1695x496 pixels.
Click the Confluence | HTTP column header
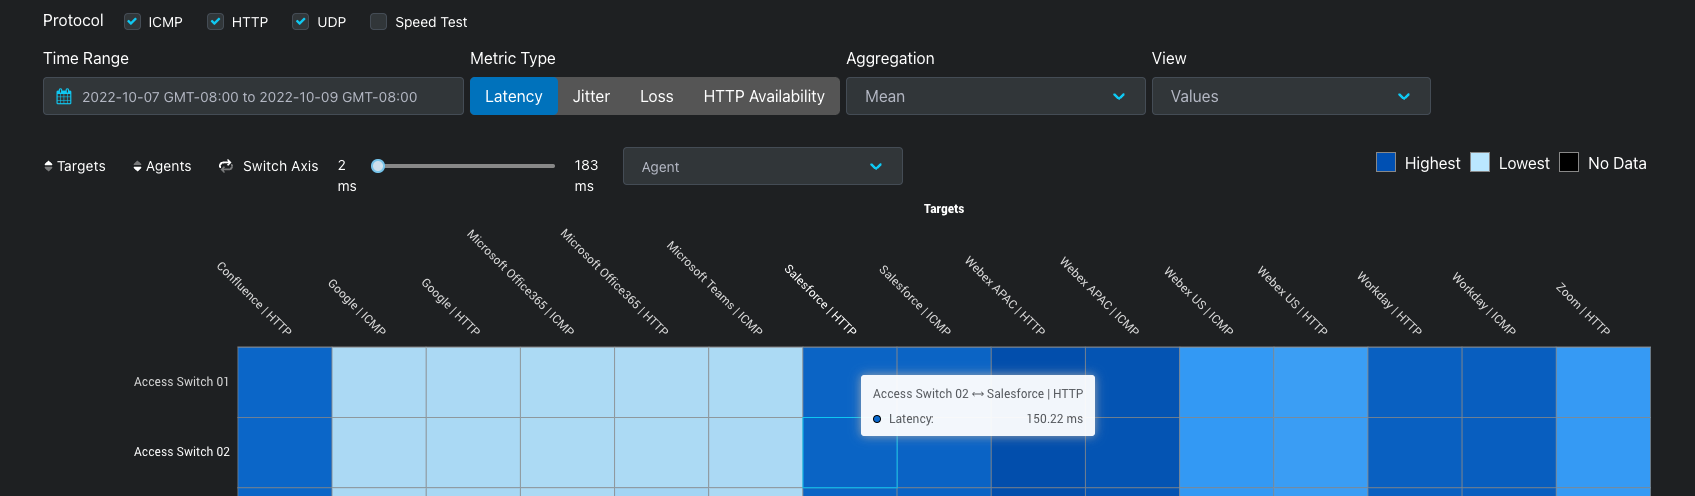(x=254, y=298)
